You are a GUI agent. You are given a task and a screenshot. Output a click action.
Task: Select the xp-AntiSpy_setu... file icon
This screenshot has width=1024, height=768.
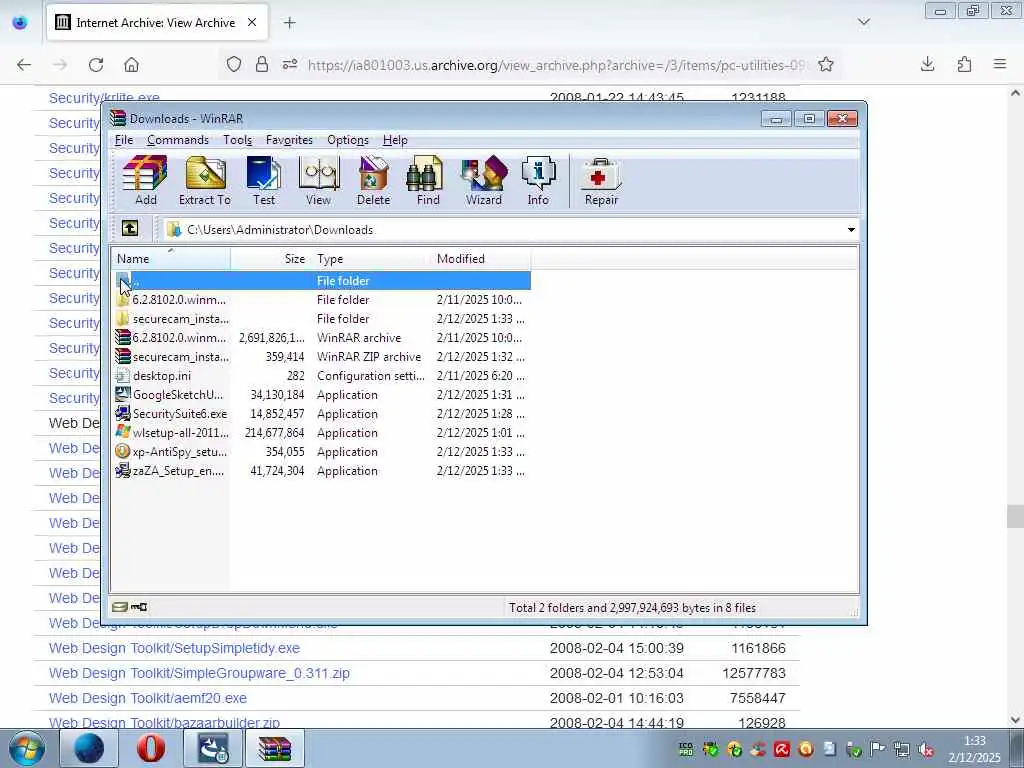(122, 451)
